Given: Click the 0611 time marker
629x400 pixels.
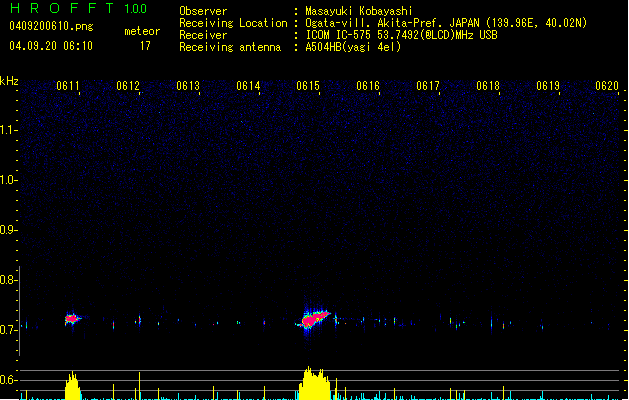Looking at the screenshot, I should pyautogui.click(x=68, y=86).
